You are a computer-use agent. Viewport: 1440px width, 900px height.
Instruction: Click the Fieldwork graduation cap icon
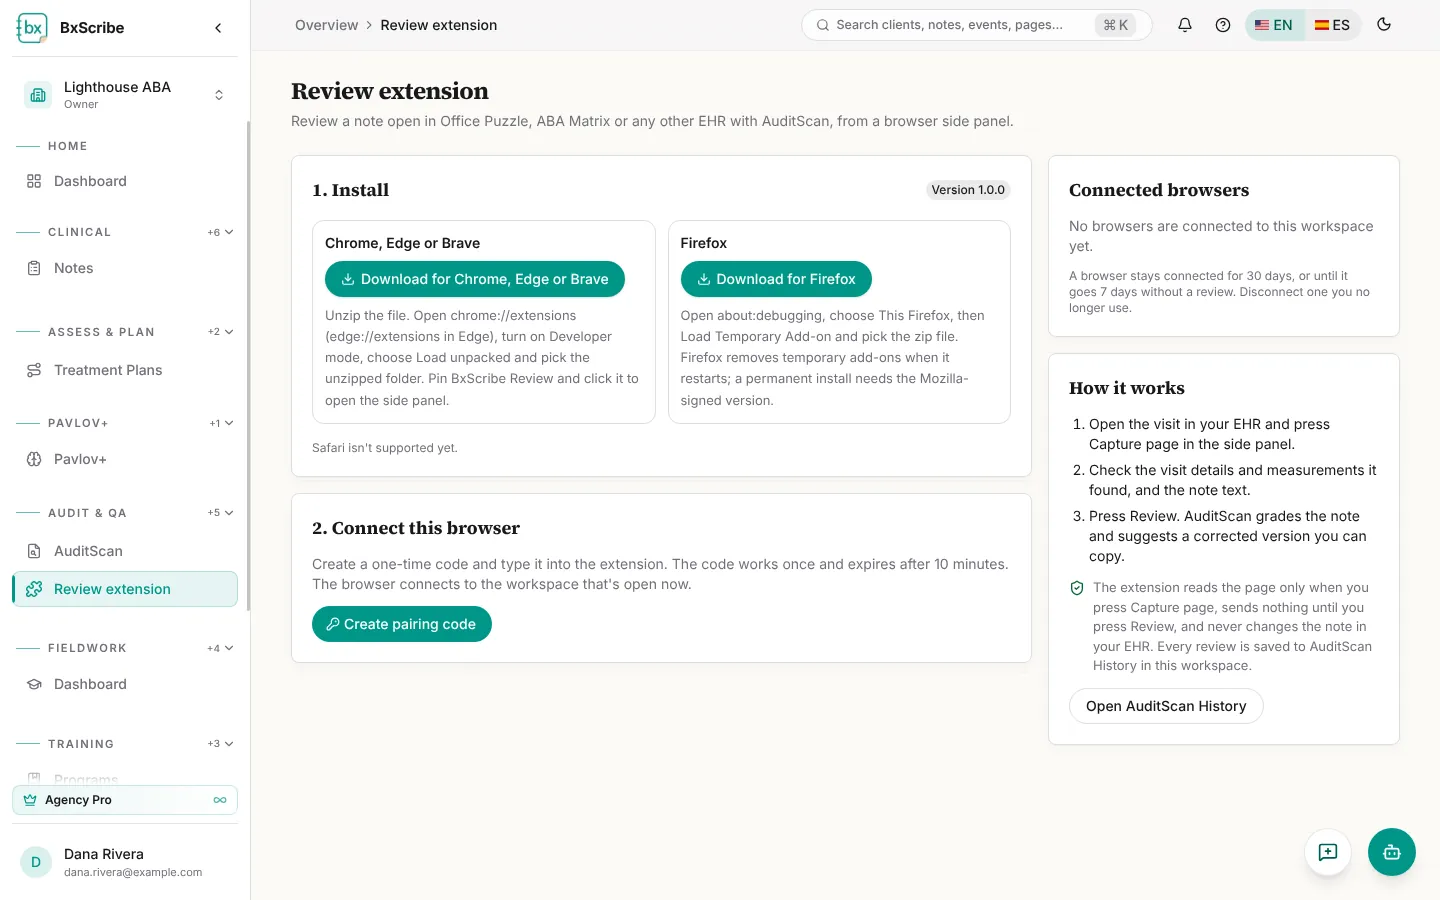click(x=34, y=684)
